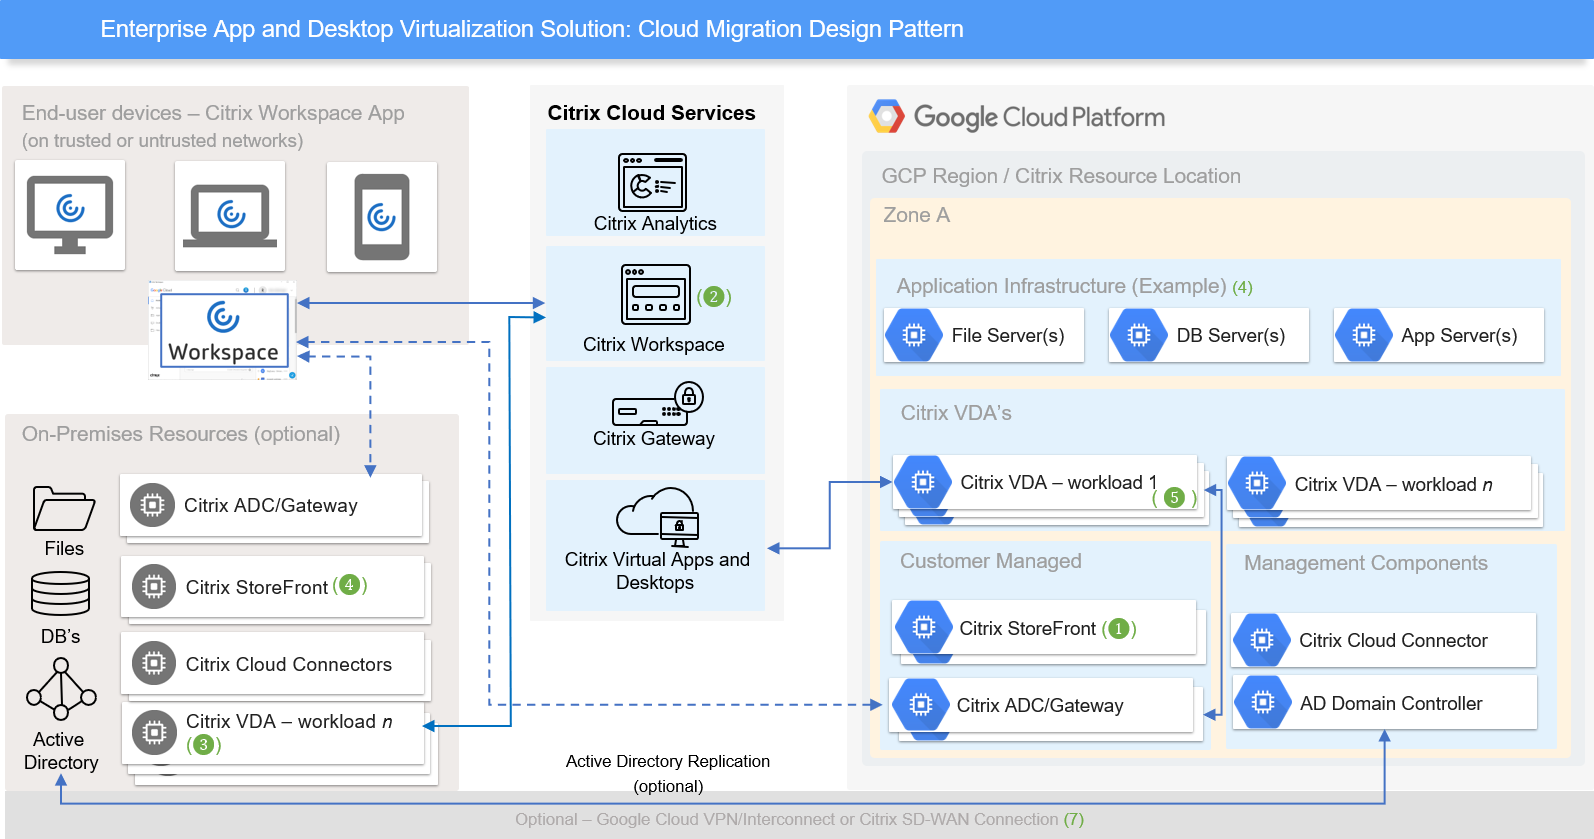The width and height of the screenshot is (1594, 839).
Task: Select the bottom VPN/Interconnect or SD-WAN Connection text
Action: (x=799, y=820)
